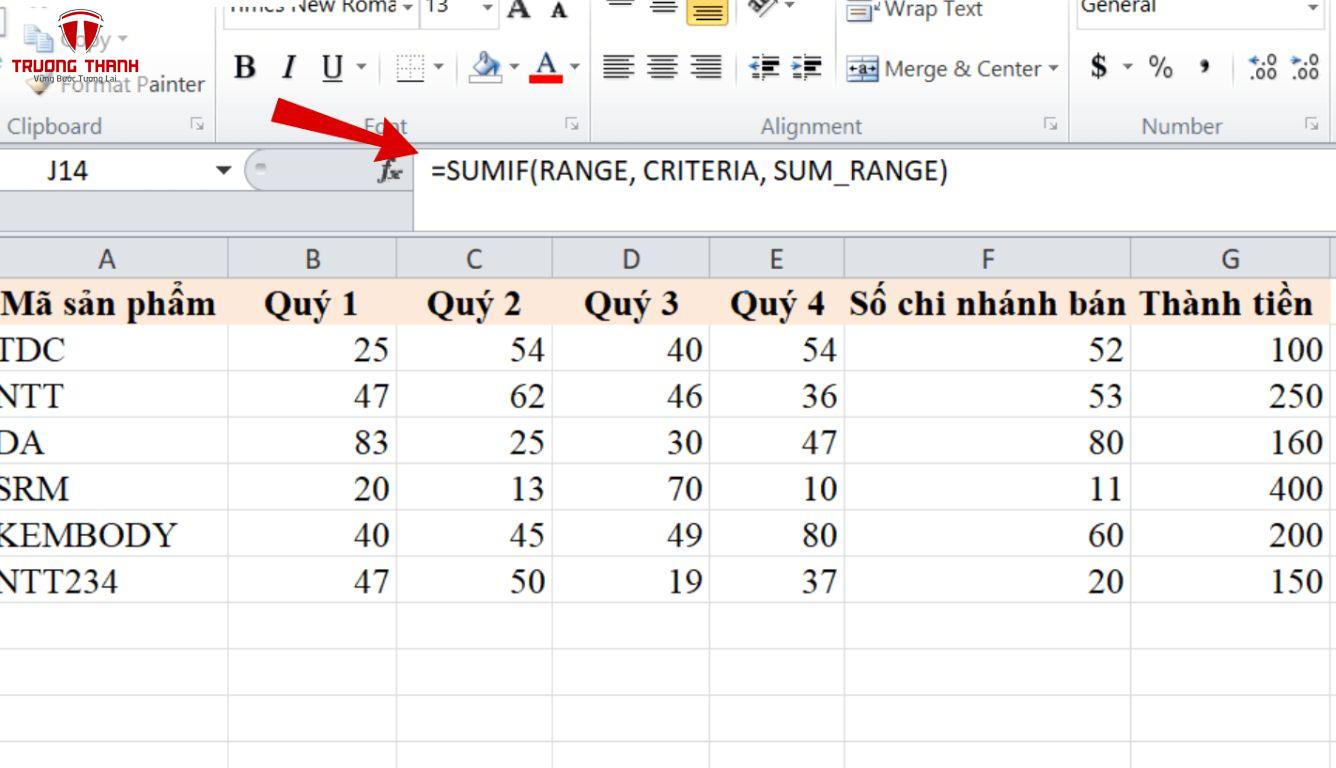
Task: Apply Accounting Number Format dollar sign
Action: [x=1099, y=67]
